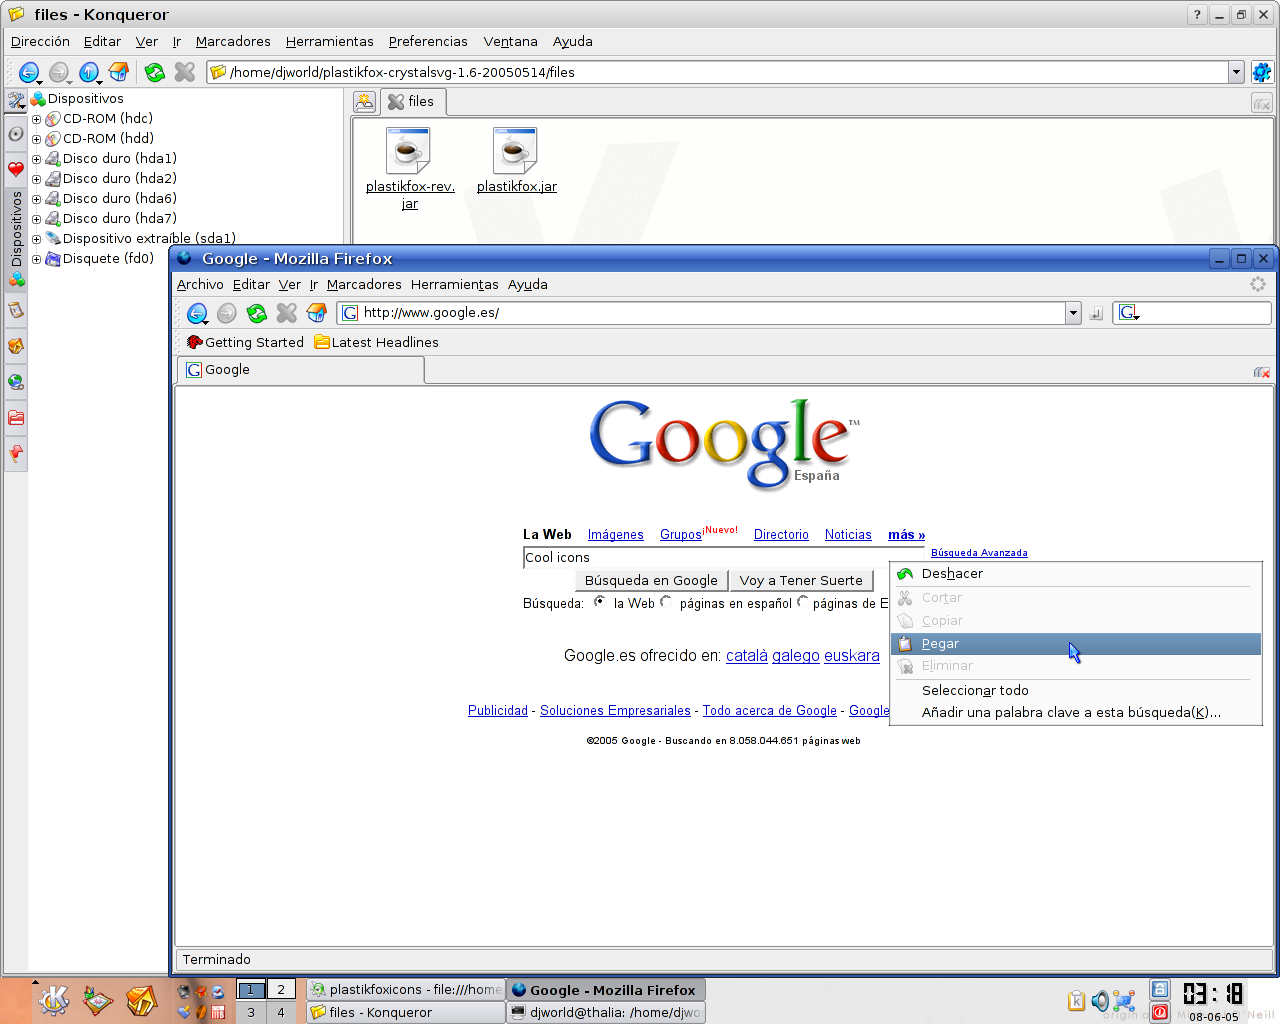Screen dimensions: 1280x1024
Task: Open Firefox's Archivo menu
Action: [x=200, y=285]
